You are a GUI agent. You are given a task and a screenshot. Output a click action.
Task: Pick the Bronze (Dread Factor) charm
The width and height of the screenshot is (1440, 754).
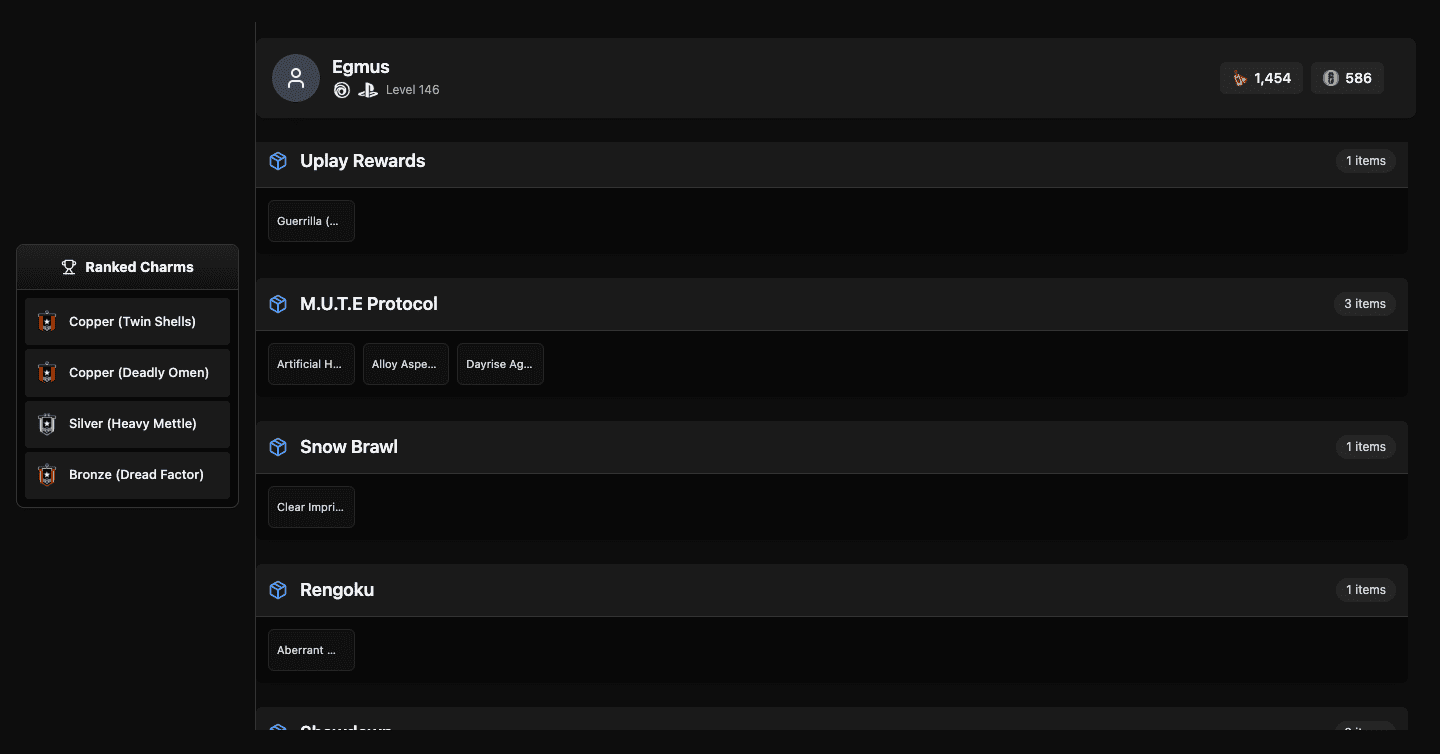[127, 475]
